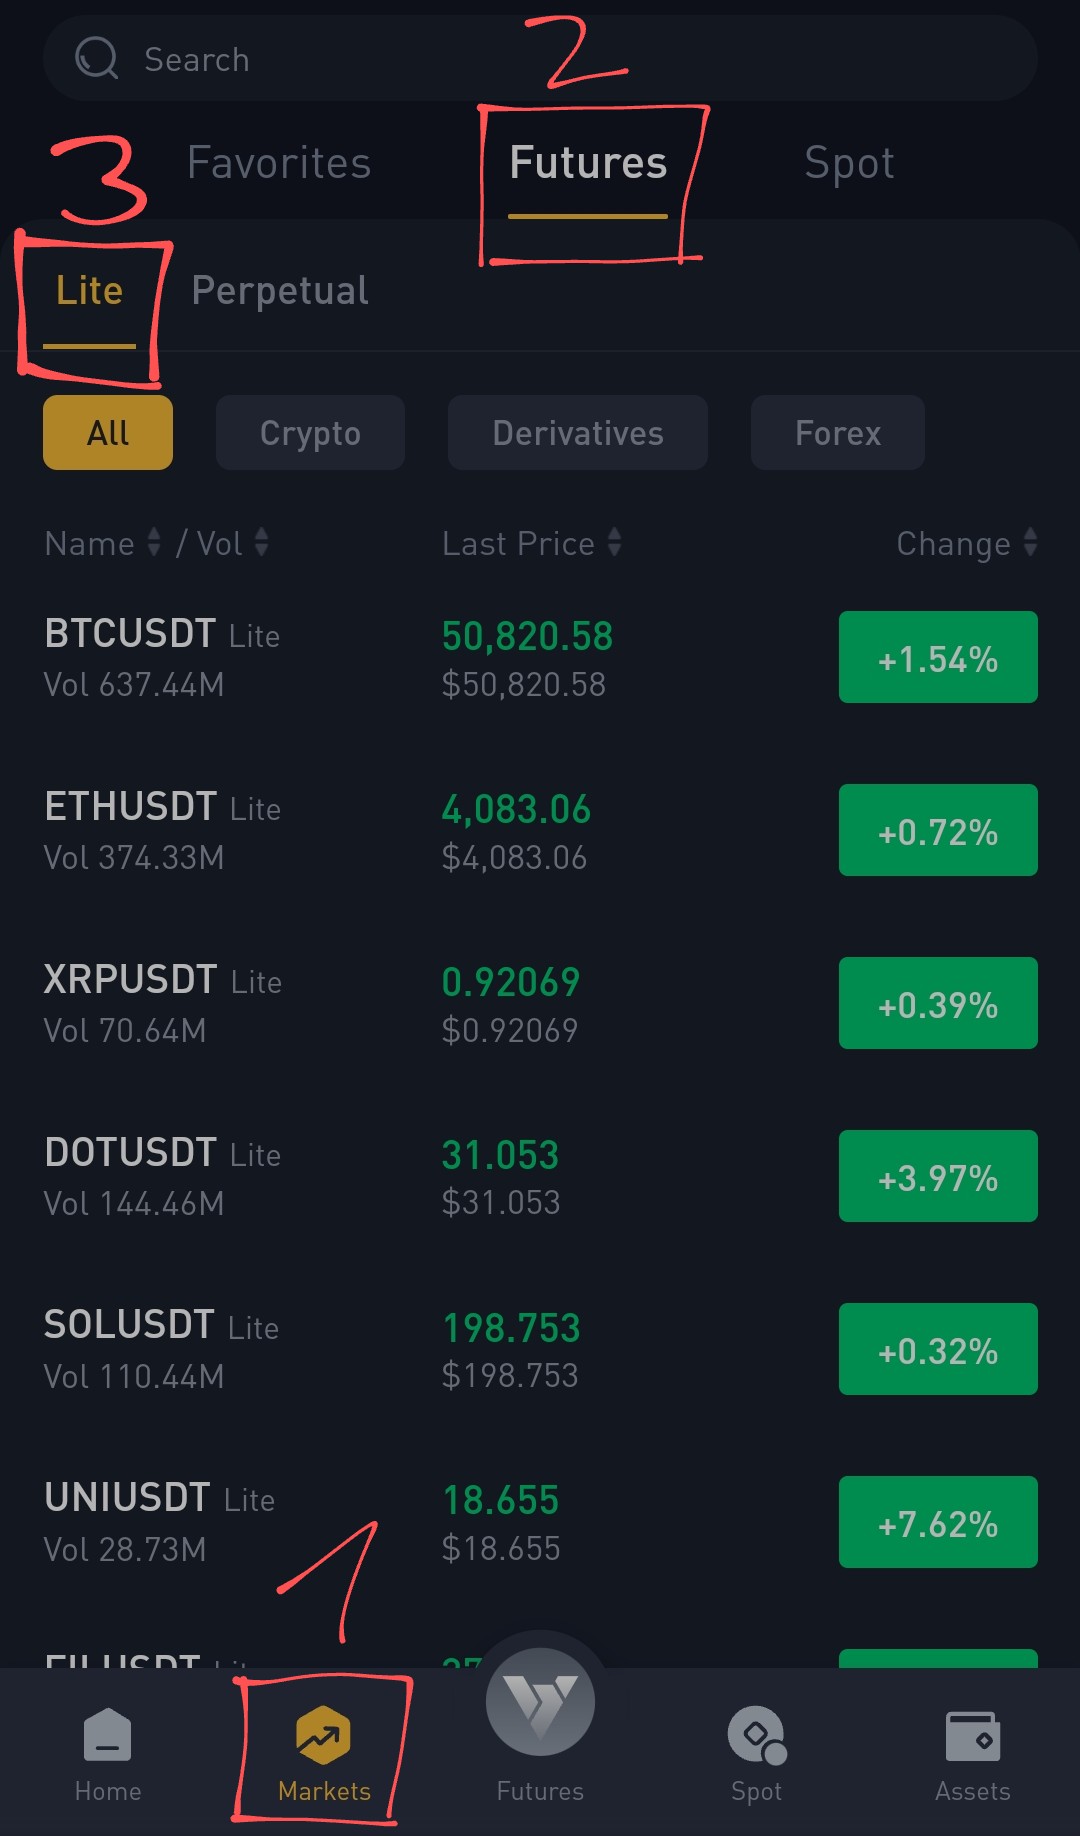Viewport: 1080px width, 1836px height.
Task: Tap the Markets icon in bottom bar
Action: 323,1735
